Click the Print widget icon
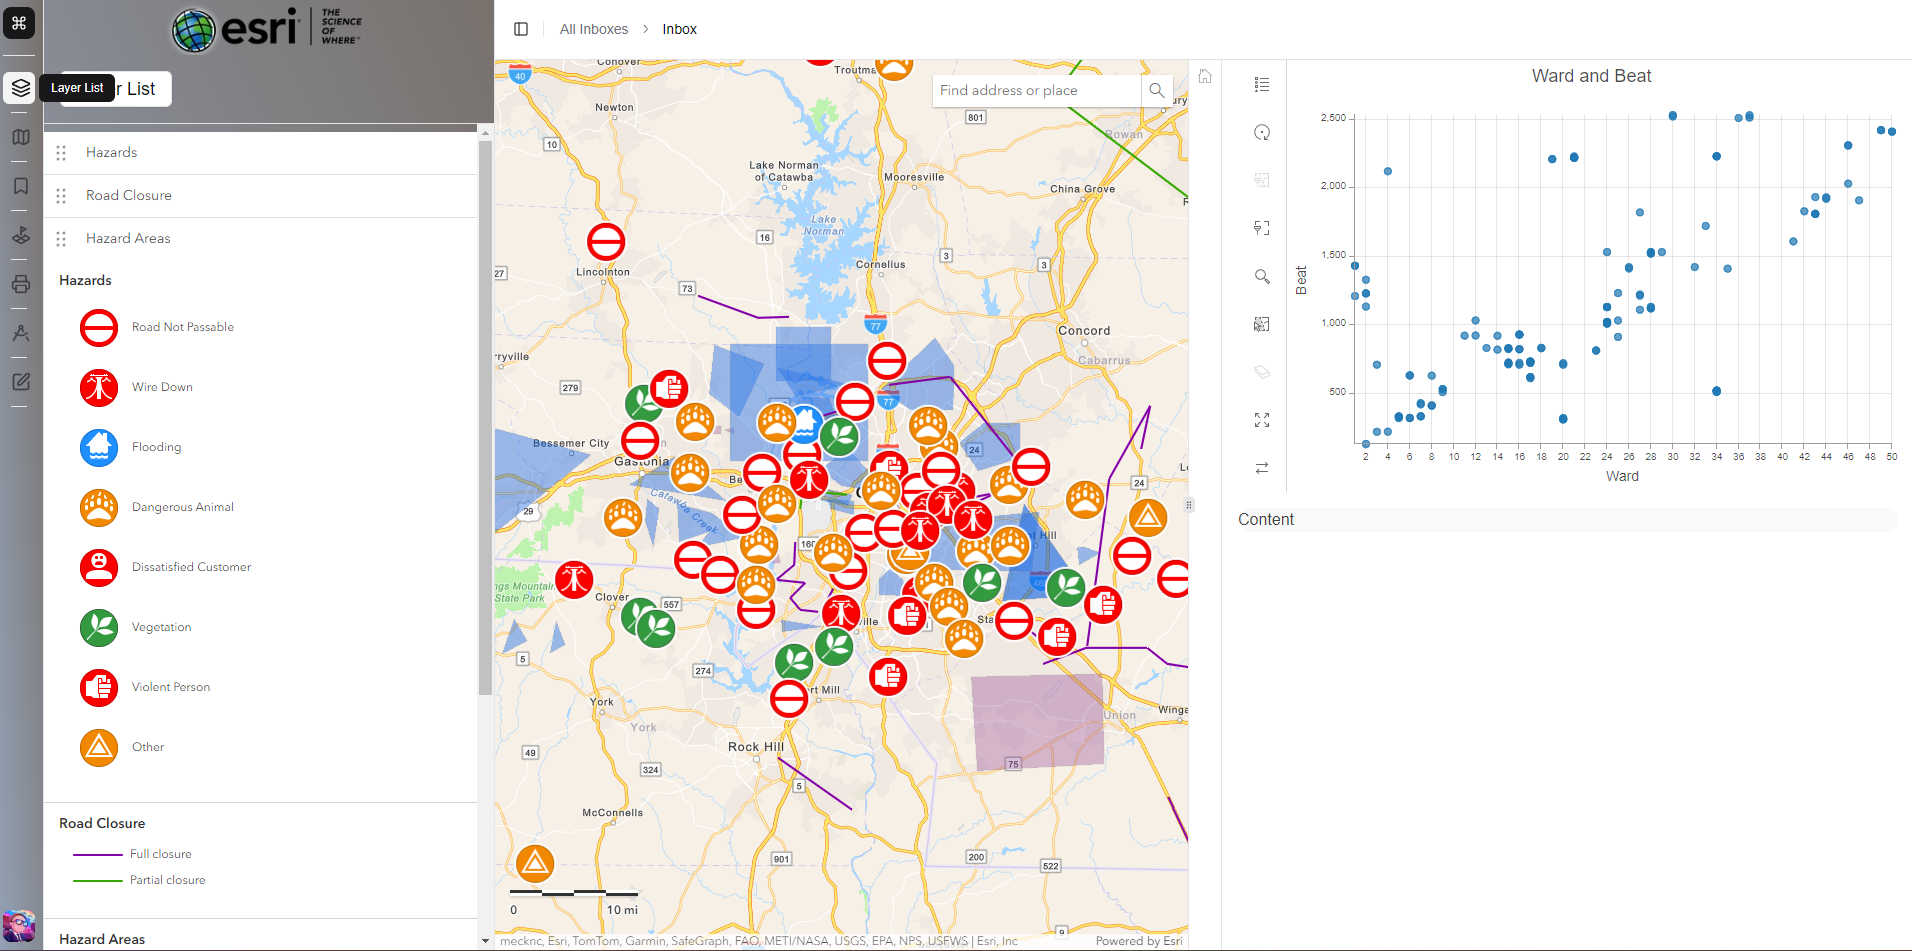This screenshot has width=1912, height=951. pos(20,284)
